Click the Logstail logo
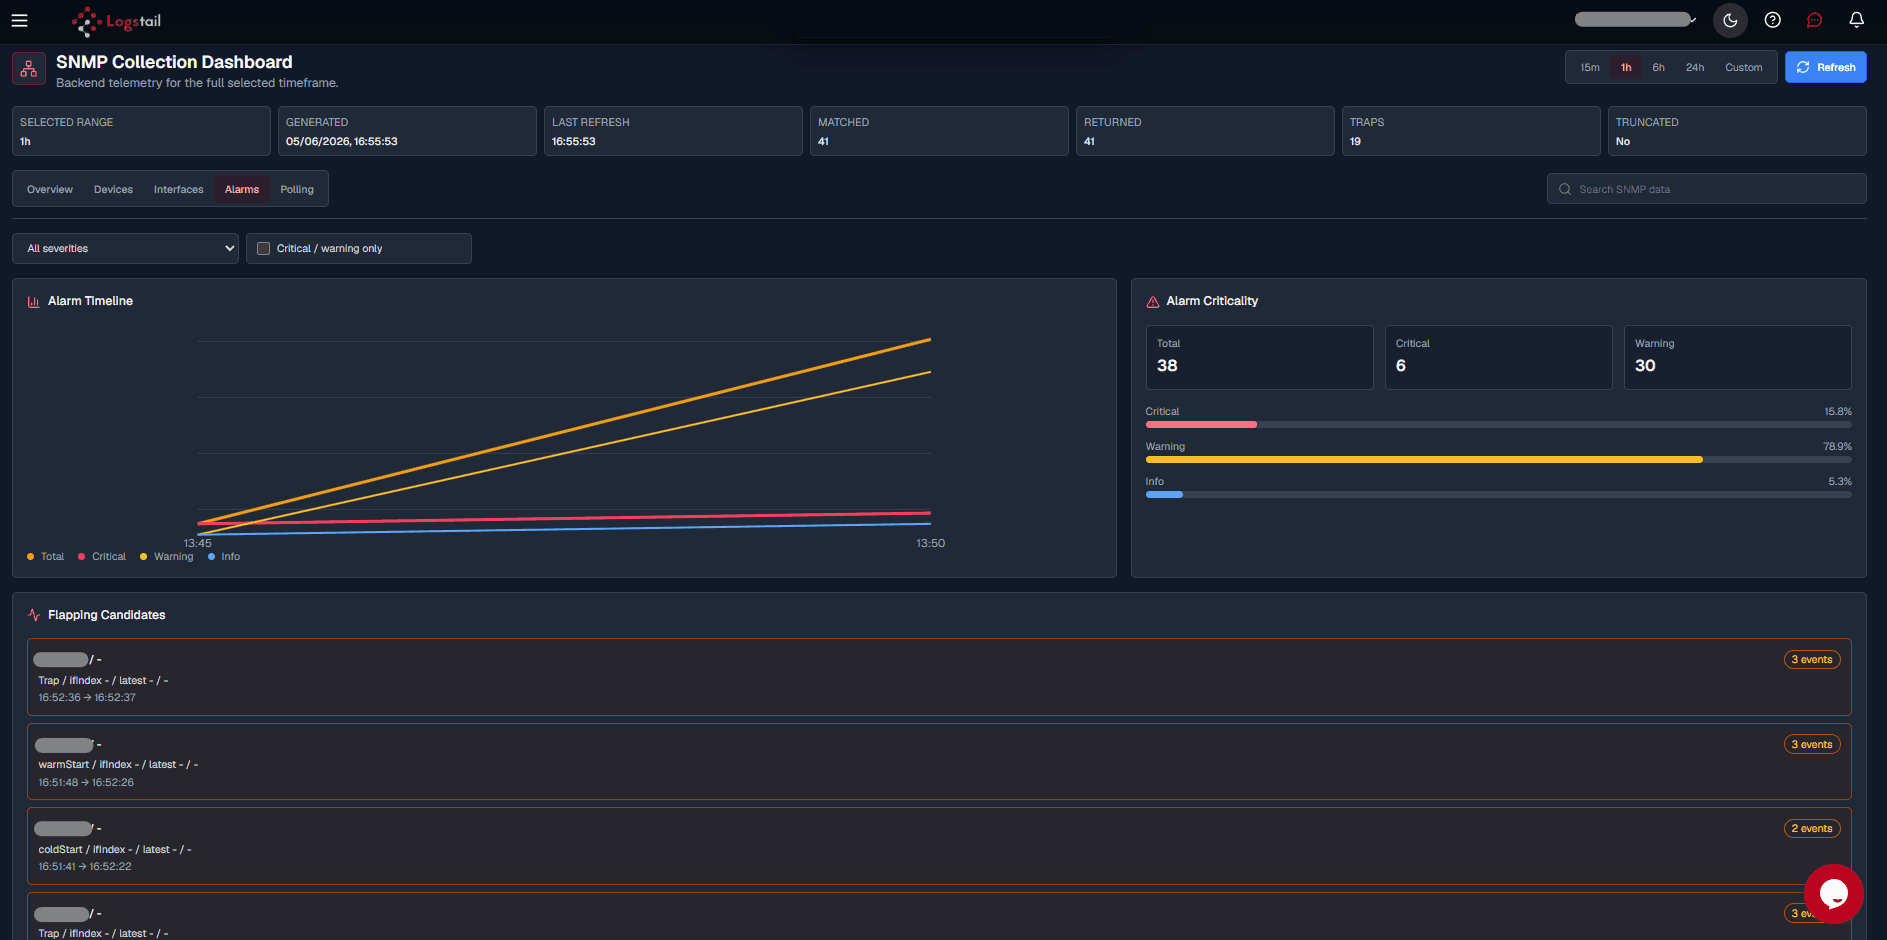This screenshot has height=940, width=1887. click(116, 20)
